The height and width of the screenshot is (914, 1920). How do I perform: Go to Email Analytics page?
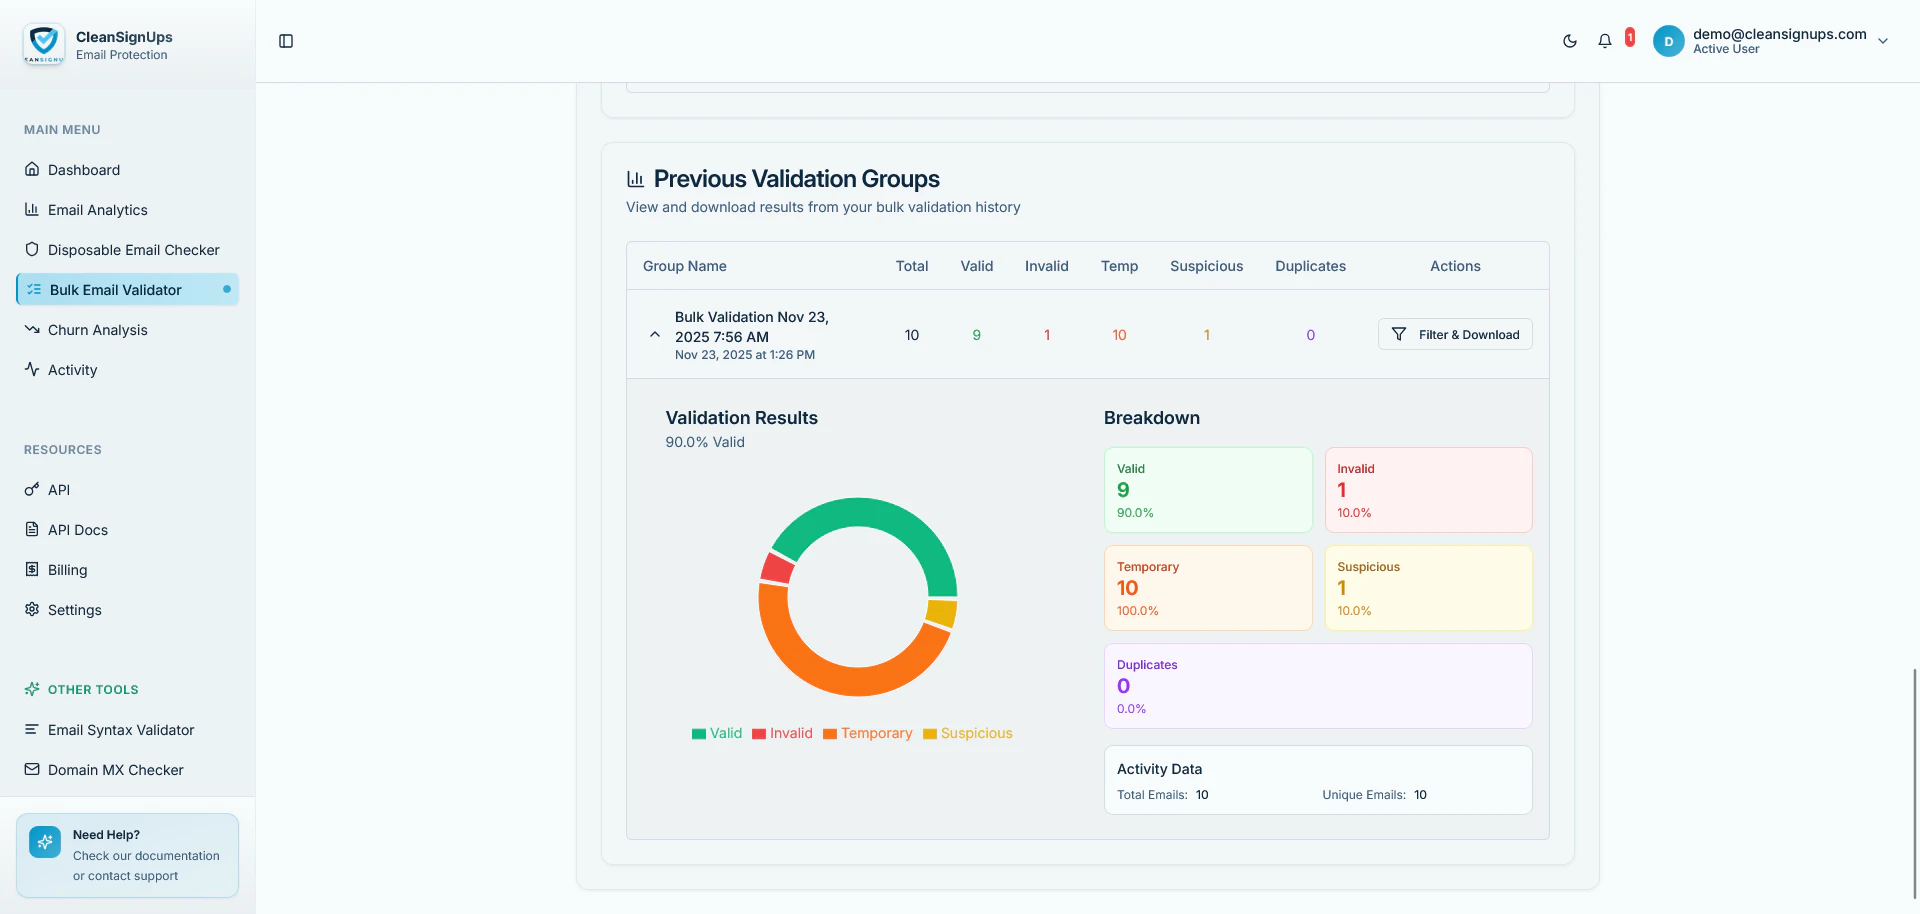pos(128,210)
